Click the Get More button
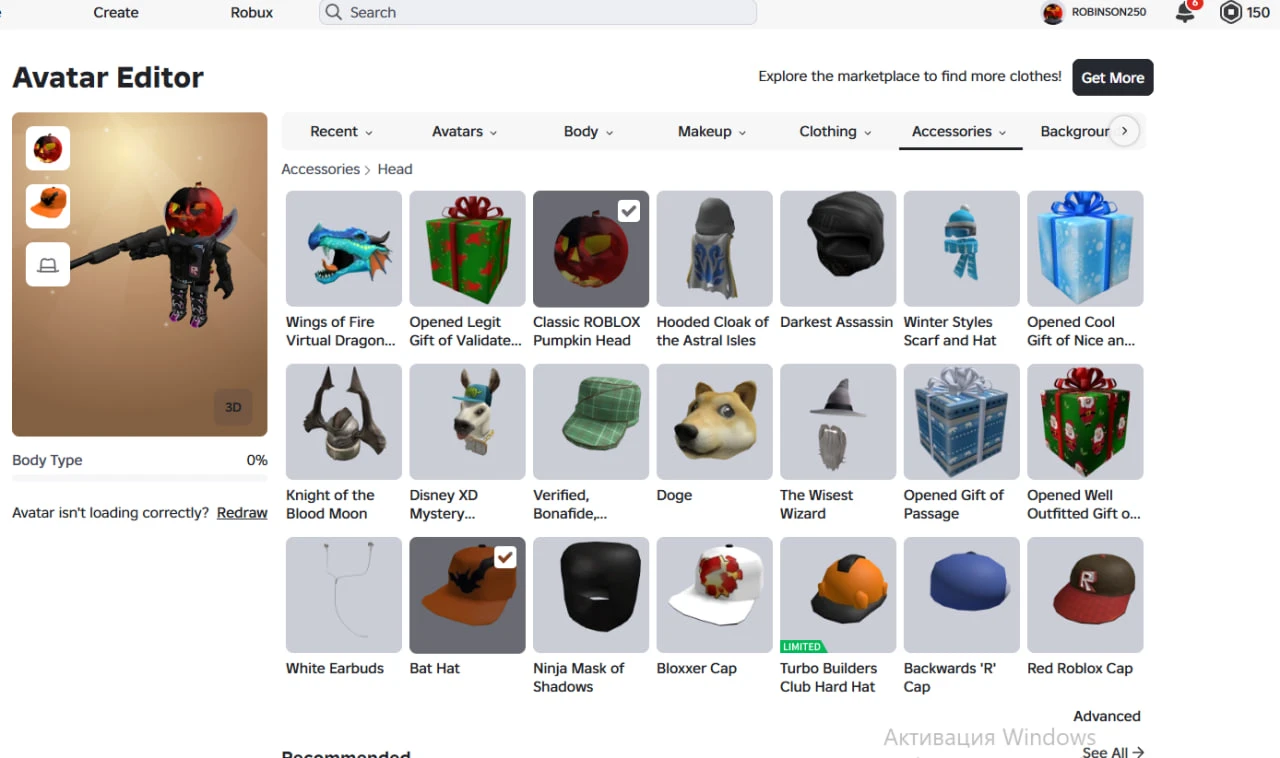 click(x=1113, y=77)
